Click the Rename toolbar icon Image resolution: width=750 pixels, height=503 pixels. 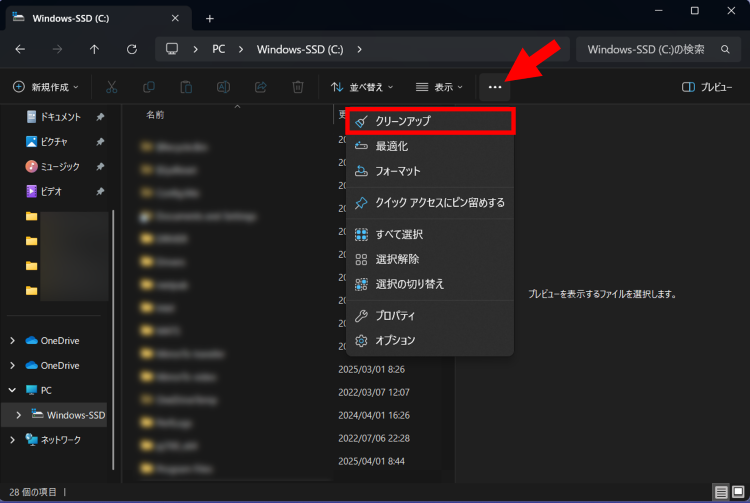click(223, 87)
